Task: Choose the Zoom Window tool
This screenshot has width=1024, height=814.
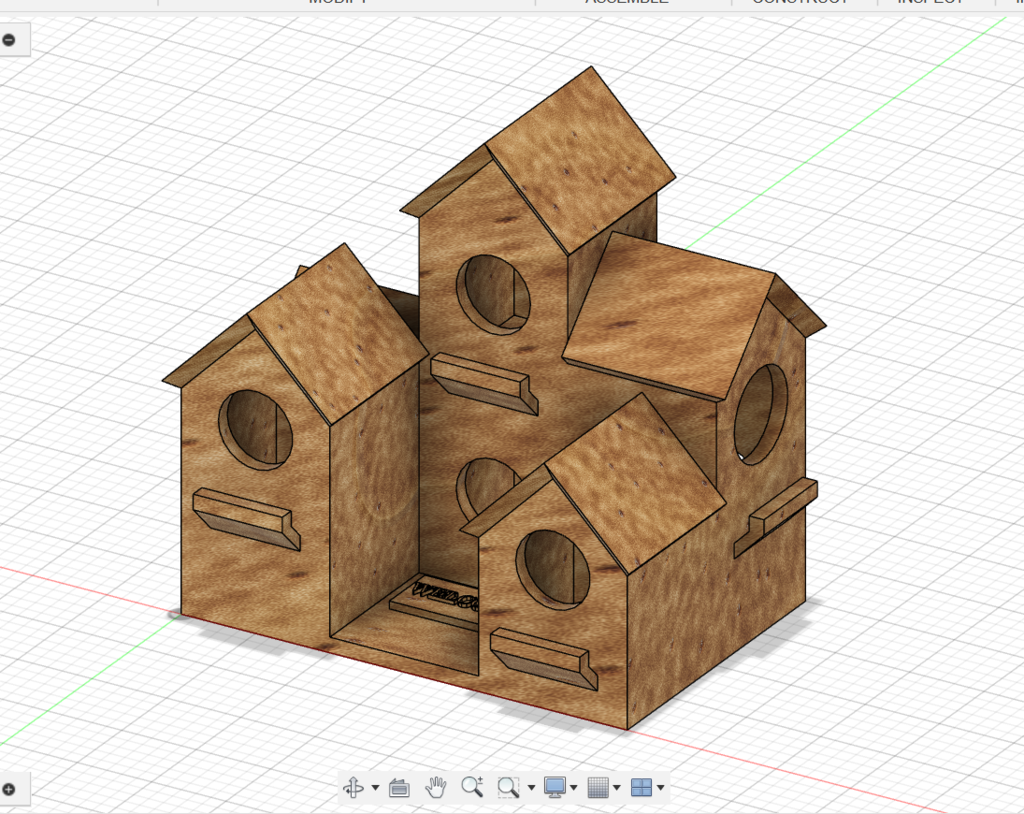Action: pos(508,787)
